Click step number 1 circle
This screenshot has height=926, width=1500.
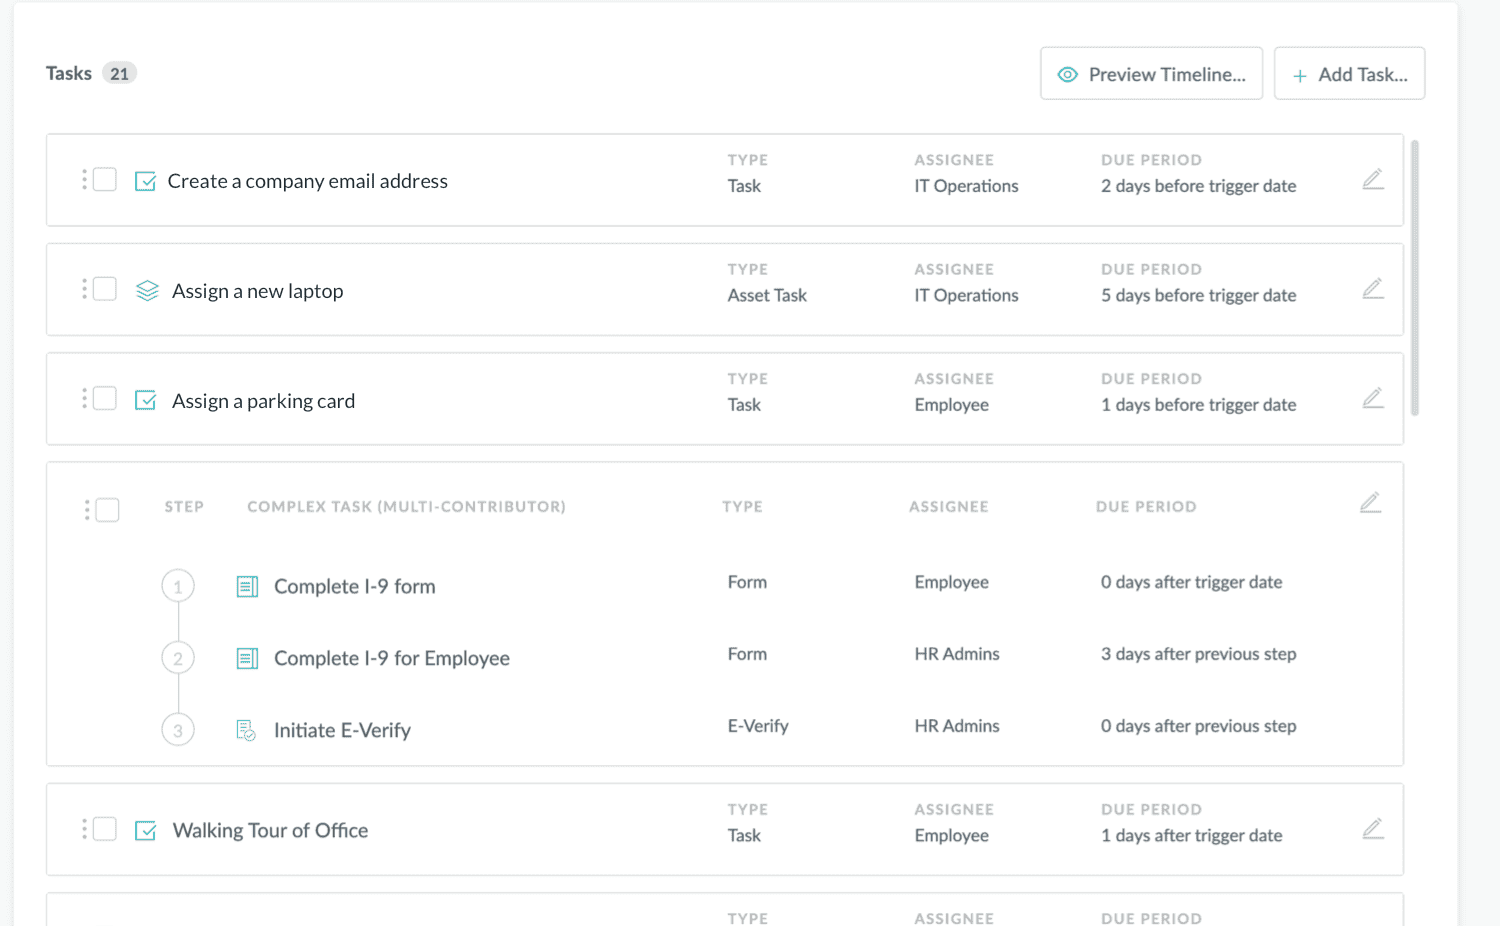[178, 586]
